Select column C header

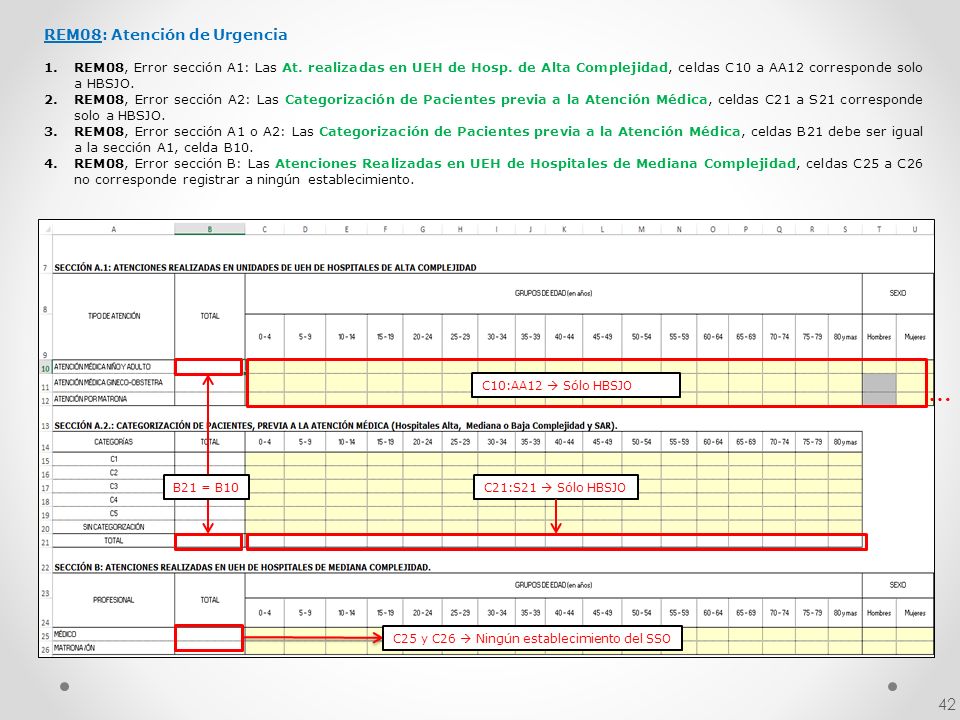(264, 230)
